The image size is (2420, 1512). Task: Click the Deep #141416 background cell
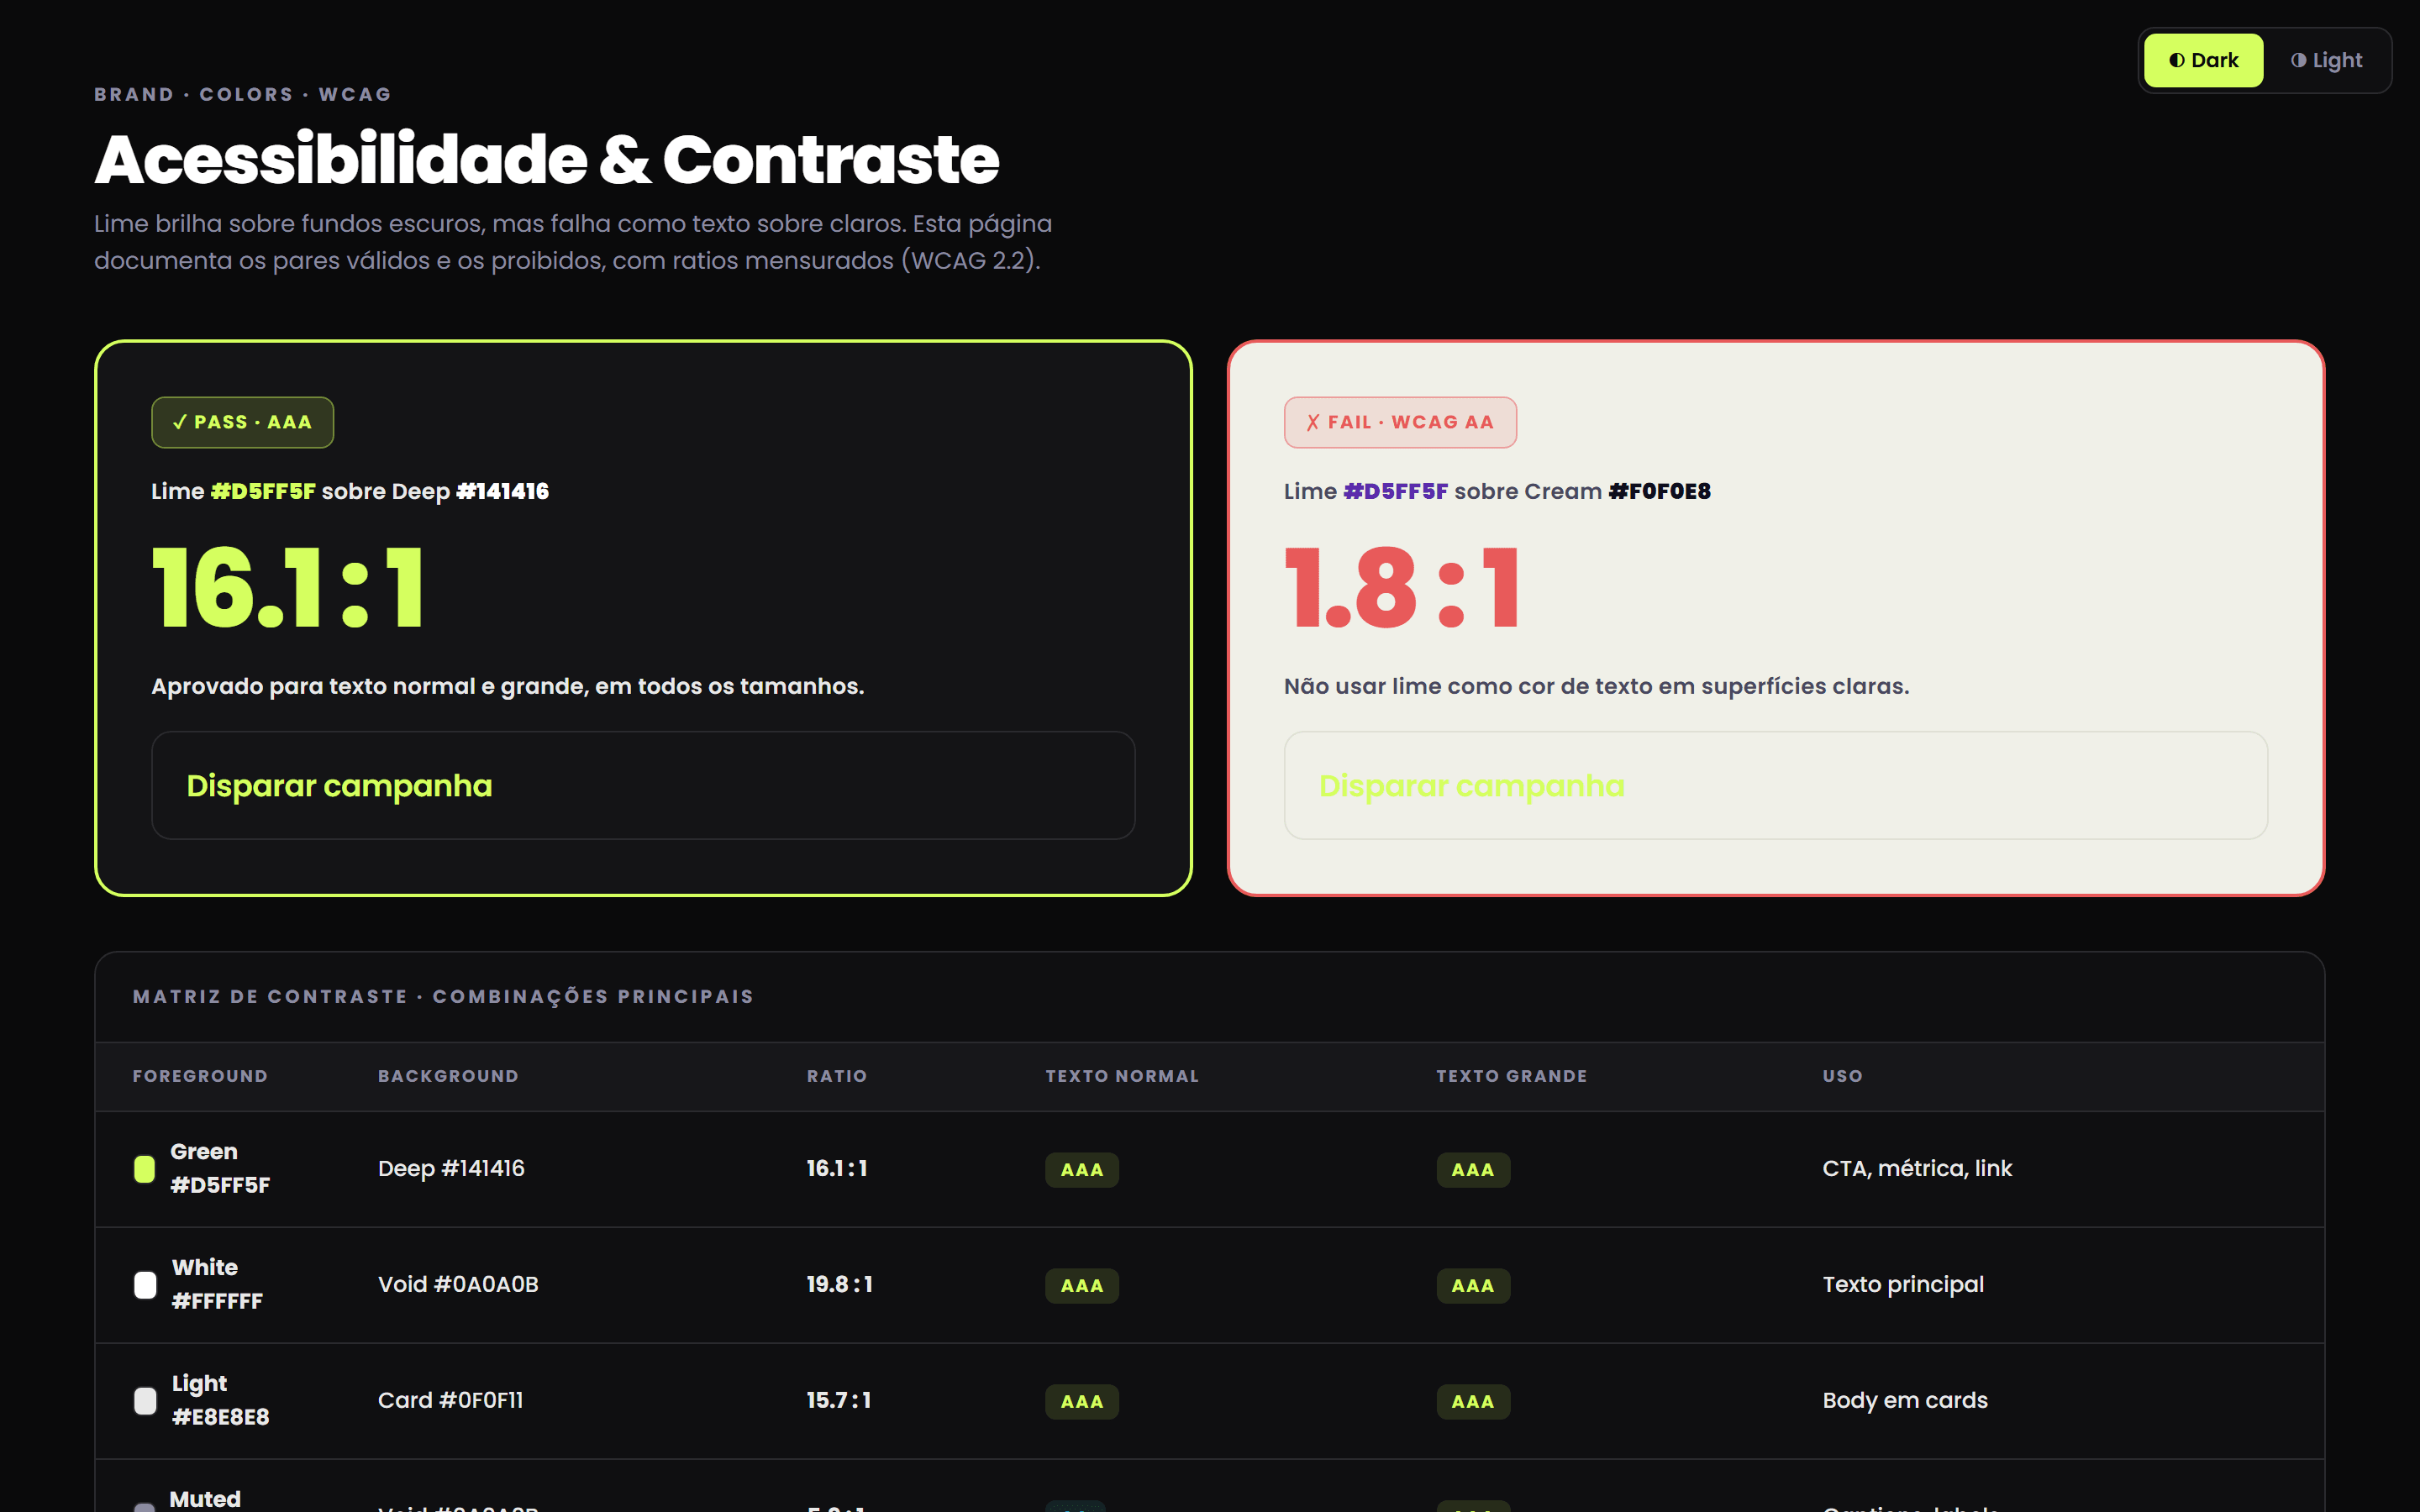(x=451, y=1168)
